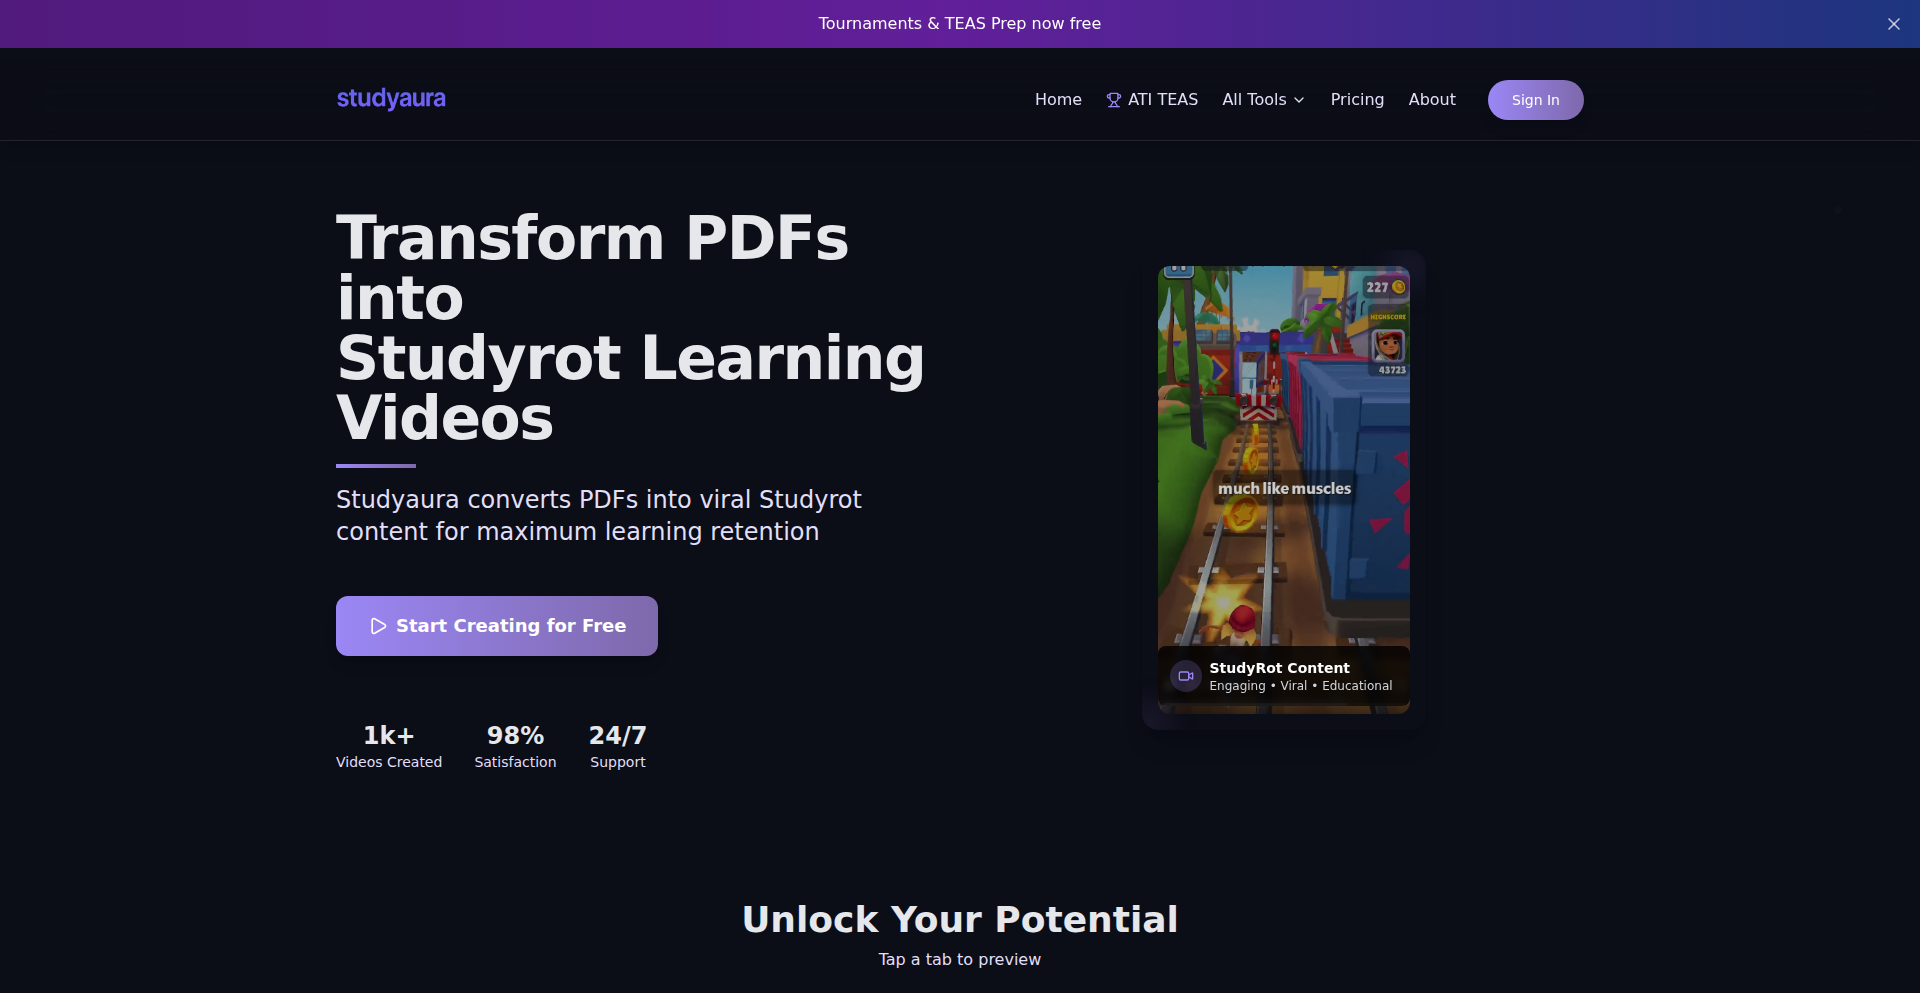Open the ATI TEAS page
This screenshot has height=993, width=1920.
1152,100
